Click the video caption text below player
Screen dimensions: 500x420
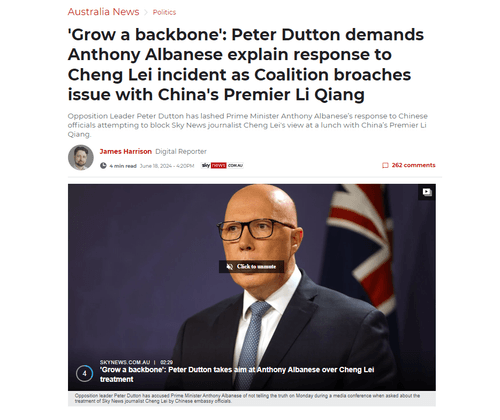coord(247,398)
